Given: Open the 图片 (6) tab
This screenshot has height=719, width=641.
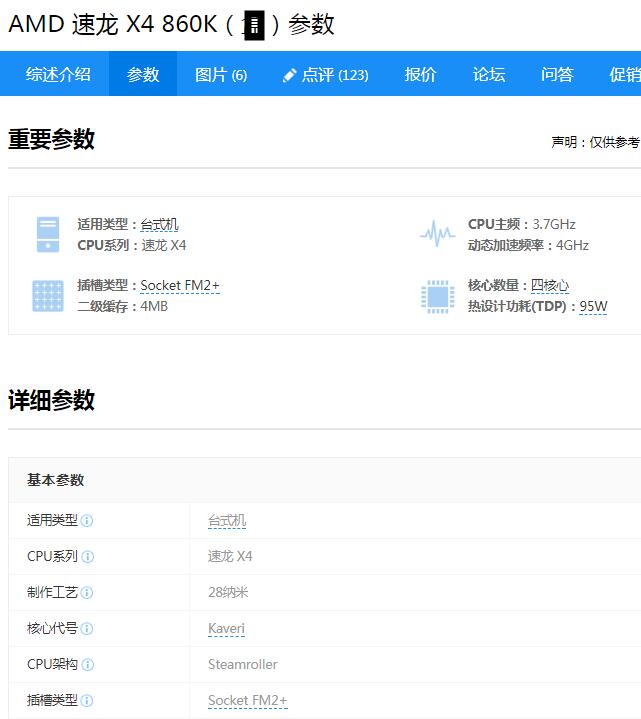Looking at the screenshot, I should (x=221, y=74).
